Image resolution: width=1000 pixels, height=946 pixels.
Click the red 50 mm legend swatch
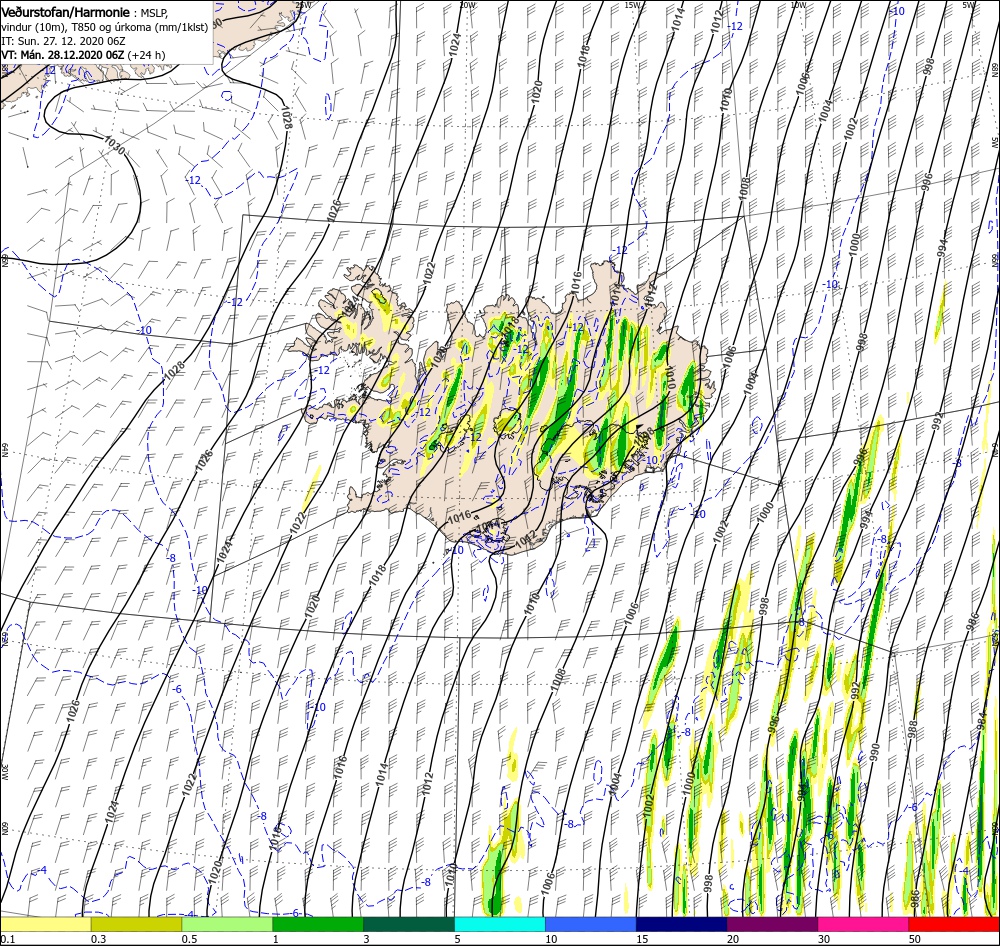click(954, 924)
